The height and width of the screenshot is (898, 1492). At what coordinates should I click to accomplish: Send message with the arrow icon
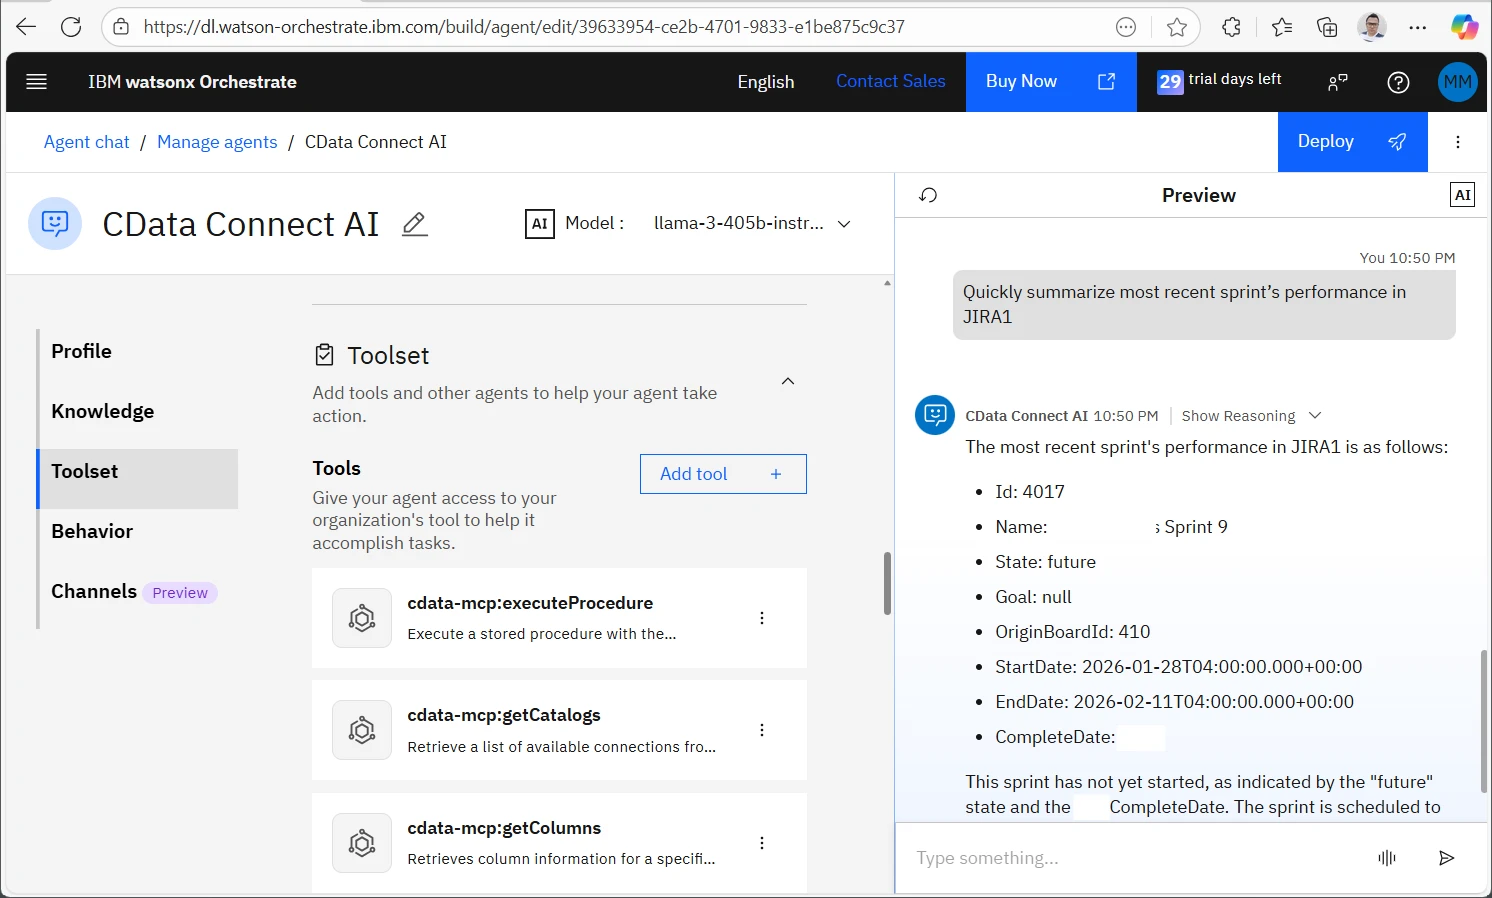(x=1446, y=858)
